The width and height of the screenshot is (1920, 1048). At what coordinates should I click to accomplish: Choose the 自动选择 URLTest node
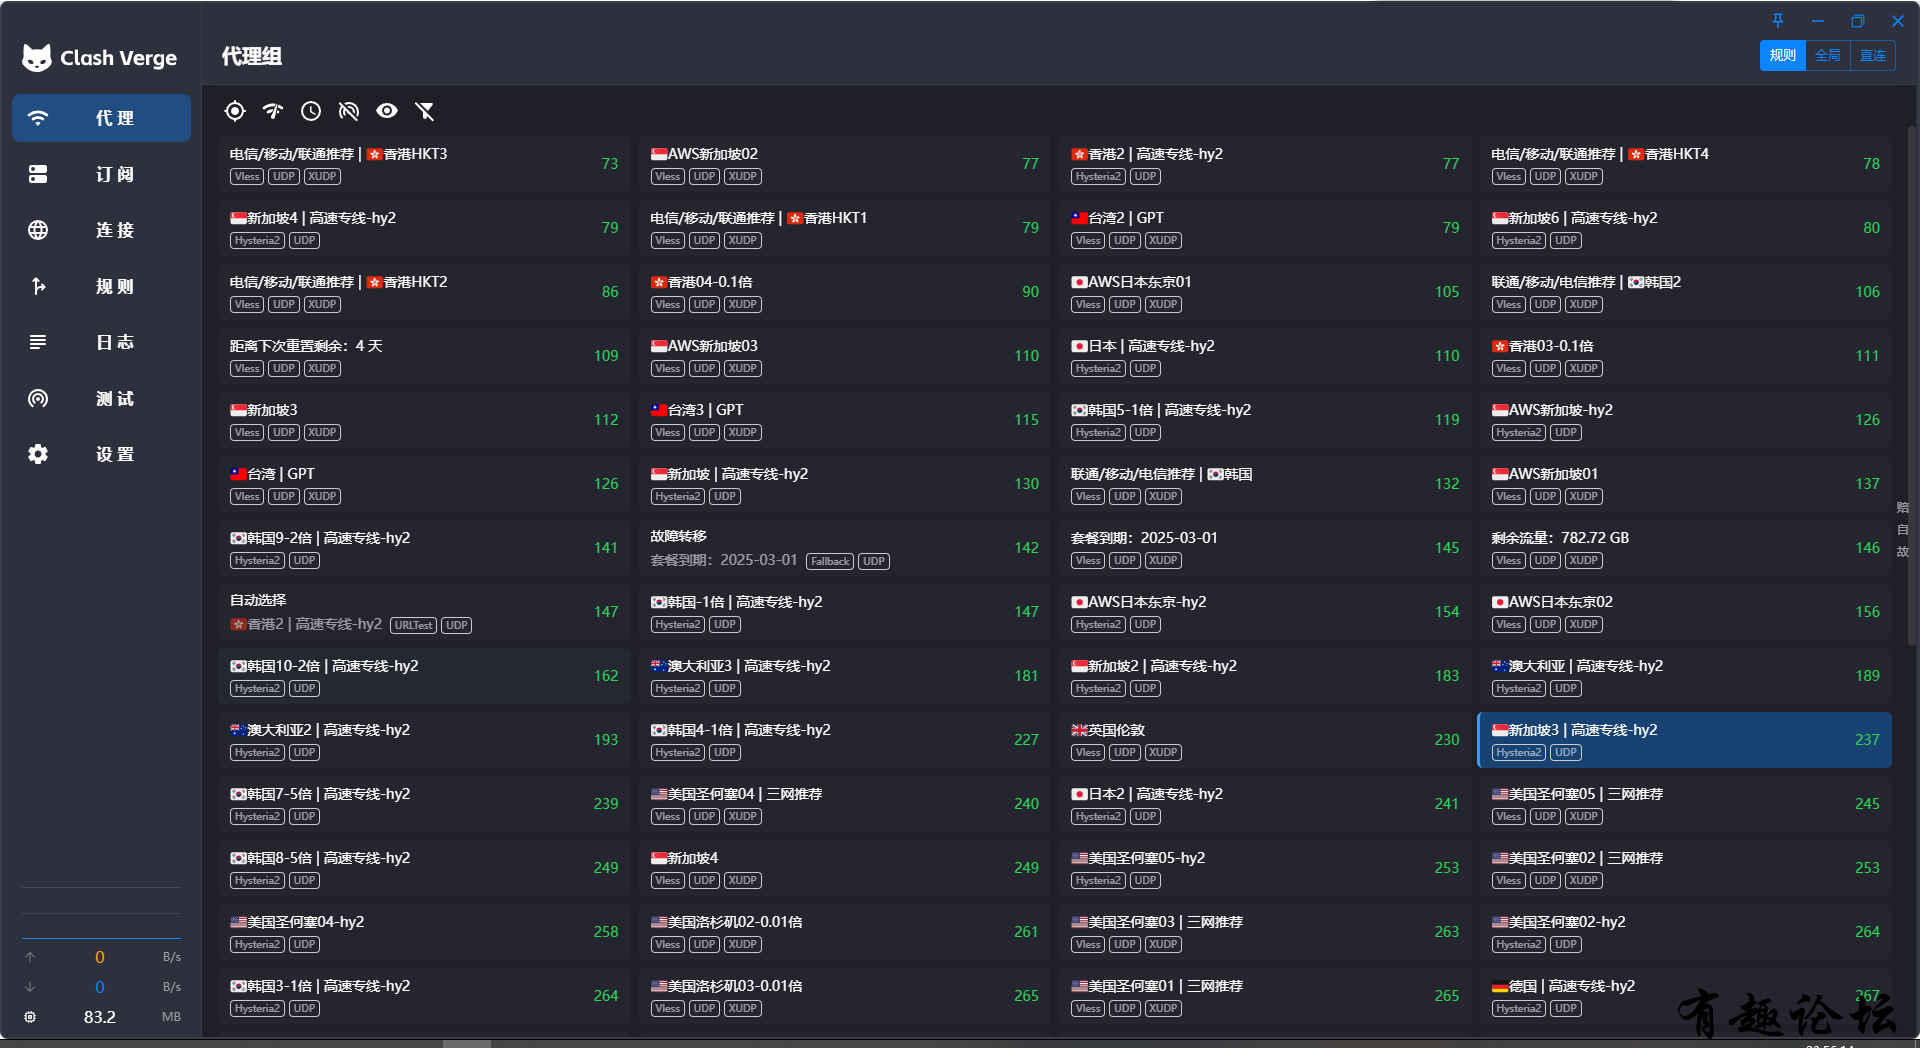(x=424, y=612)
